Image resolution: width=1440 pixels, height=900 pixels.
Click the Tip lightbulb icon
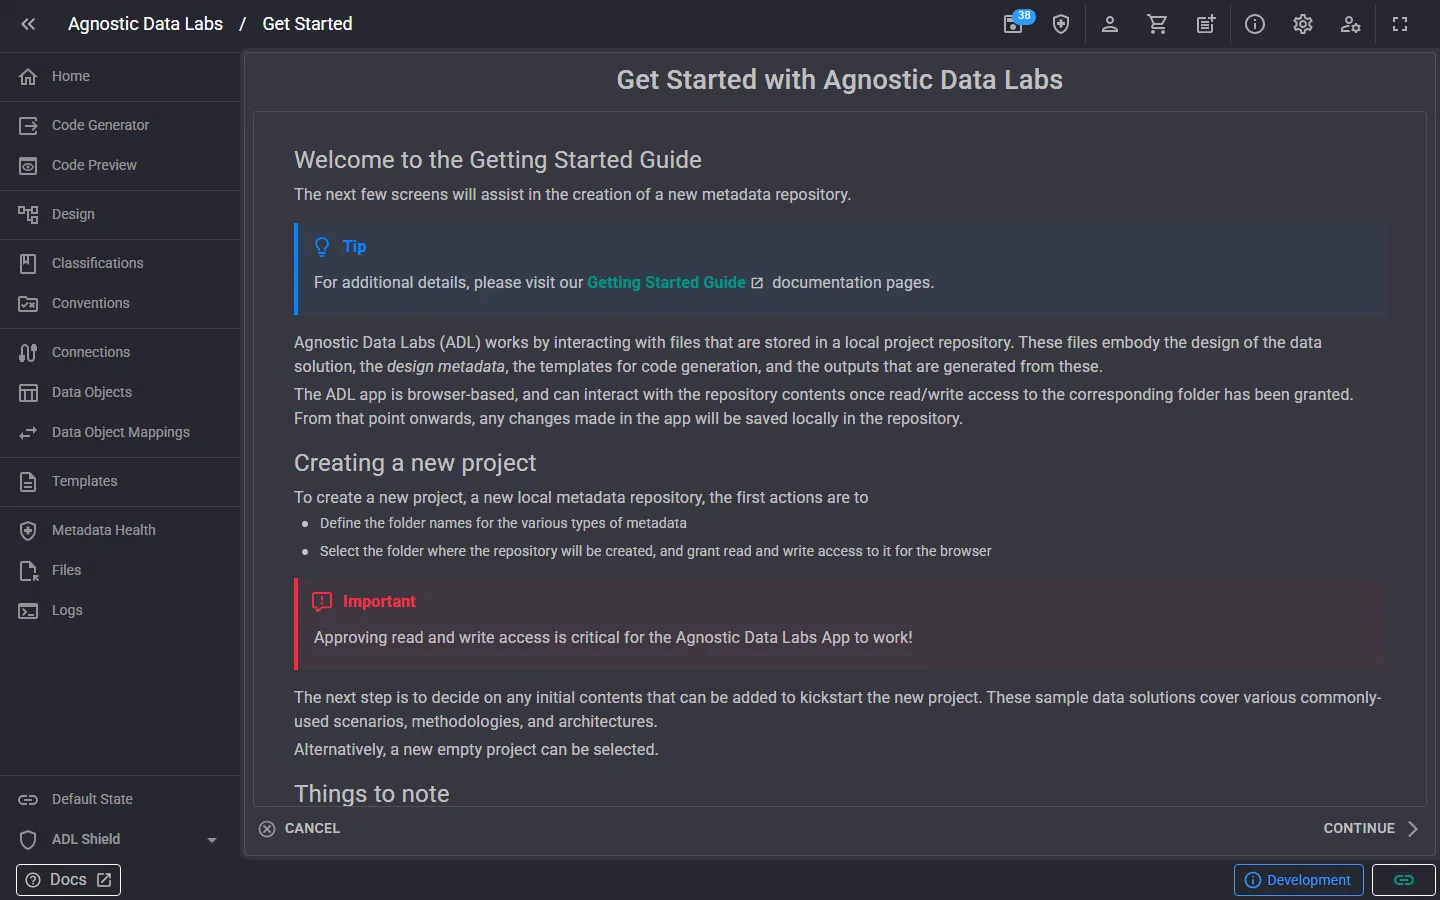[x=322, y=247]
